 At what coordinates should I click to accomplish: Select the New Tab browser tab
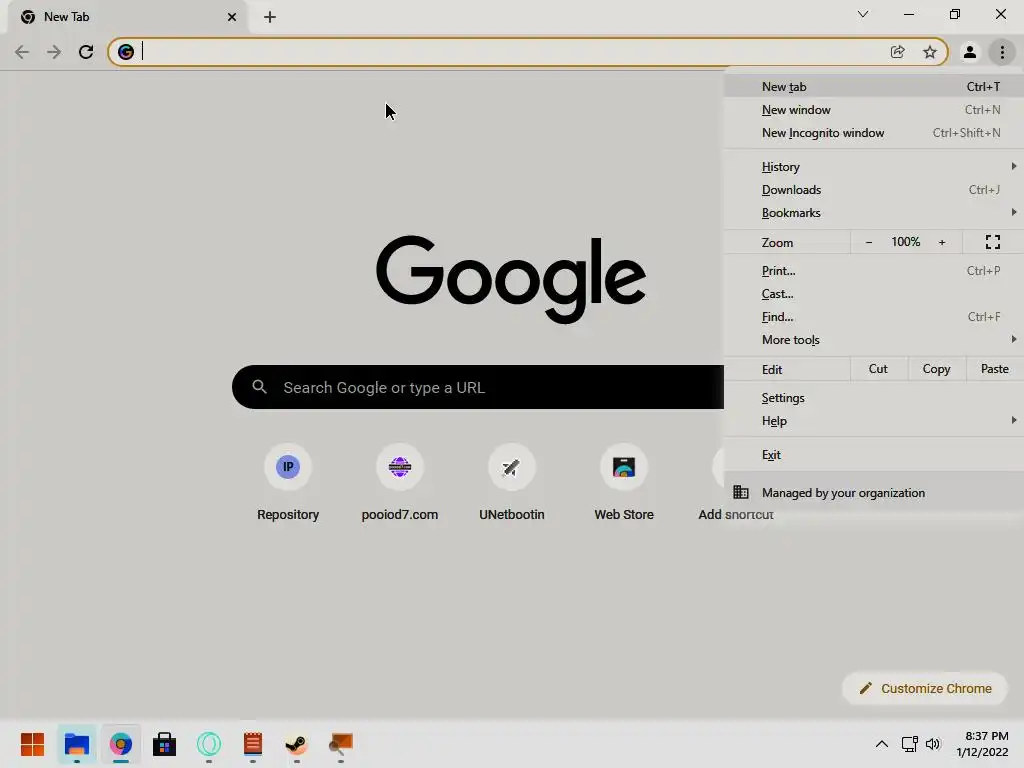[x=127, y=17]
